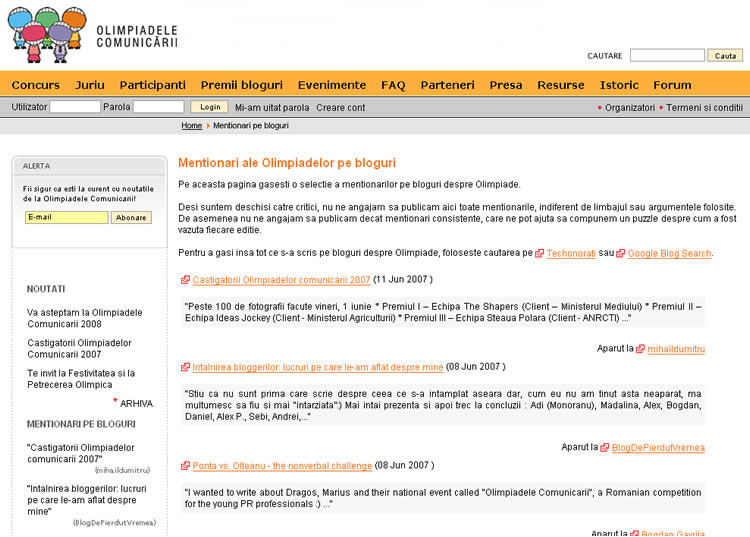Click MENTIONARI PE BLOGURI sidebar heading
The height and width of the screenshot is (537, 750).
tap(81, 424)
